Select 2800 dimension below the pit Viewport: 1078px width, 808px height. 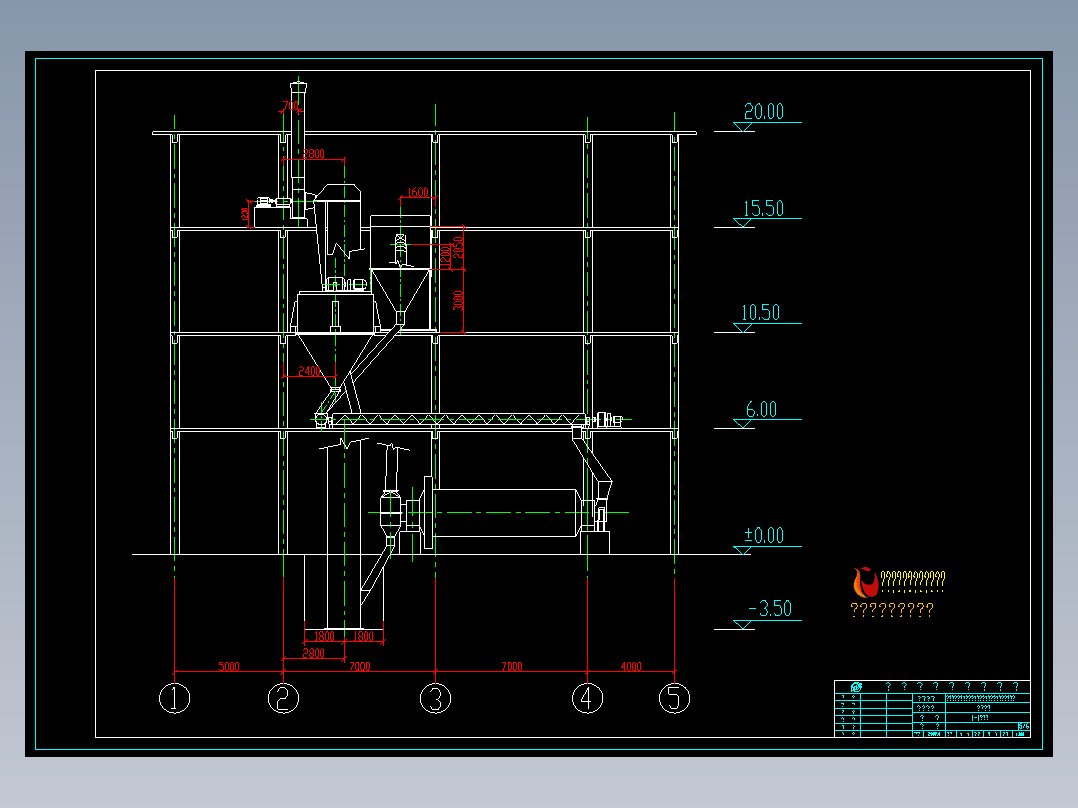click(x=314, y=653)
